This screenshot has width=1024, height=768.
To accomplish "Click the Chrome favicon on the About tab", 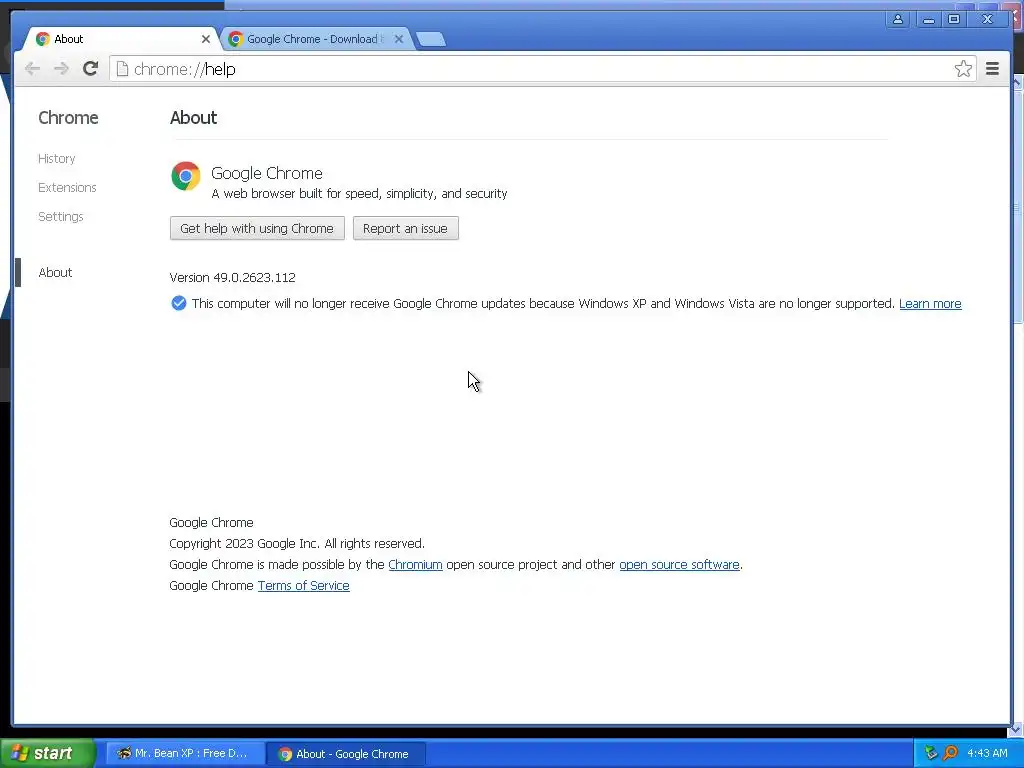I will [x=42, y=39].
